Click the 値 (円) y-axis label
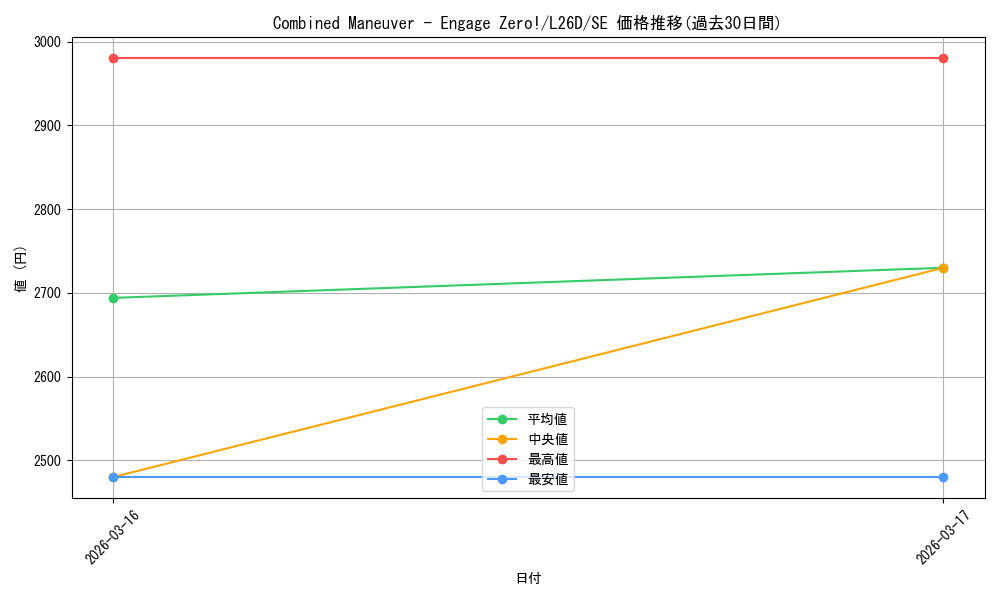Viewport: 1000px width, 600px height. pyautogui.click(x=21, y=268)
